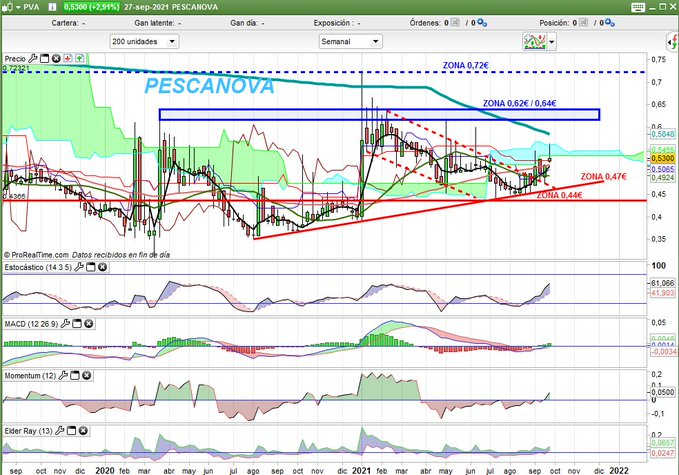
Task: Click the 2022 label on the time axis
Action: [x=618, y=470]
